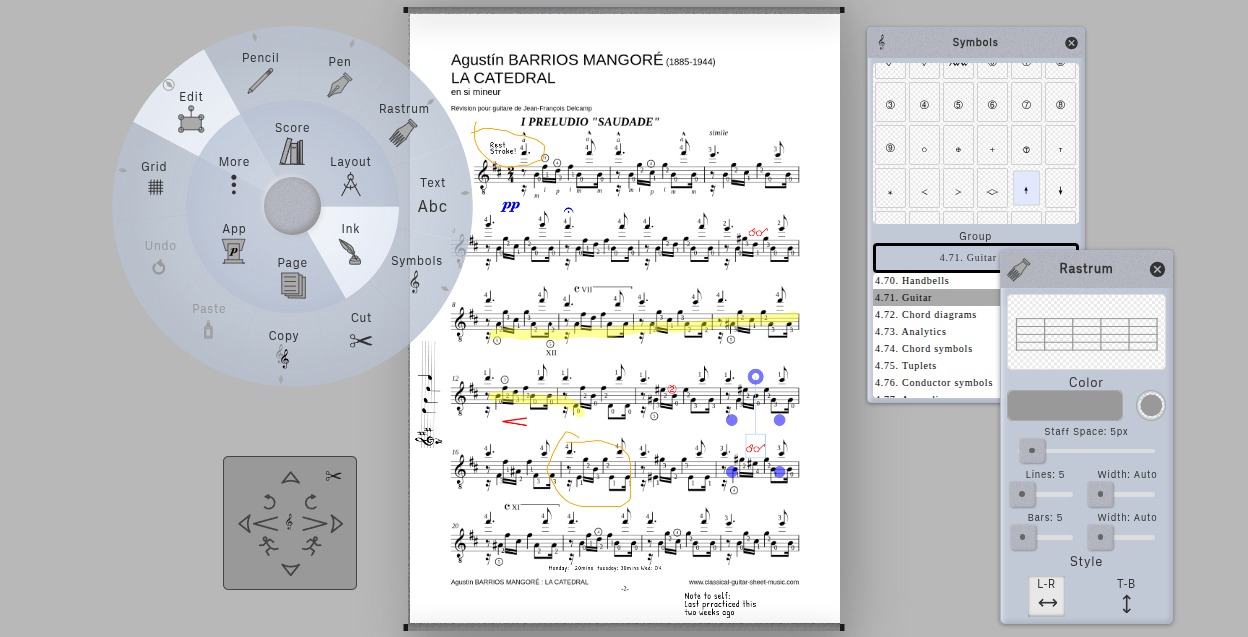The height and width of the screenshot is (637, 1248).
Task: Click the rotate counterclockwise arrow on navigation pad
Action: 269,501
